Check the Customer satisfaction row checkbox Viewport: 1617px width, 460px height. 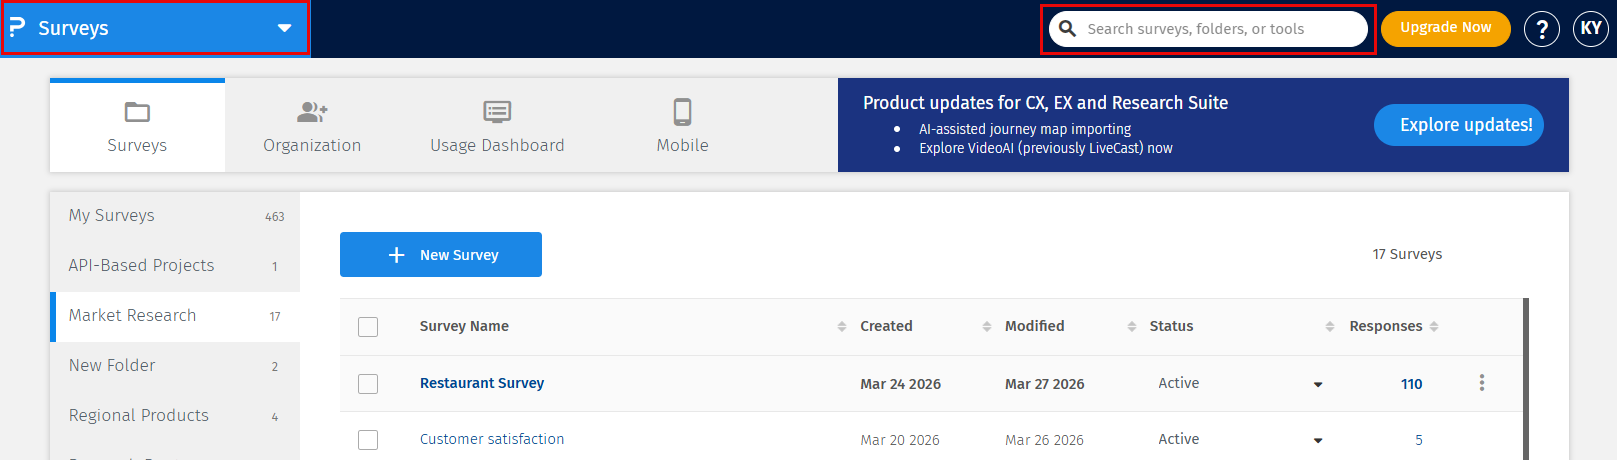click(x=368, y=440)
